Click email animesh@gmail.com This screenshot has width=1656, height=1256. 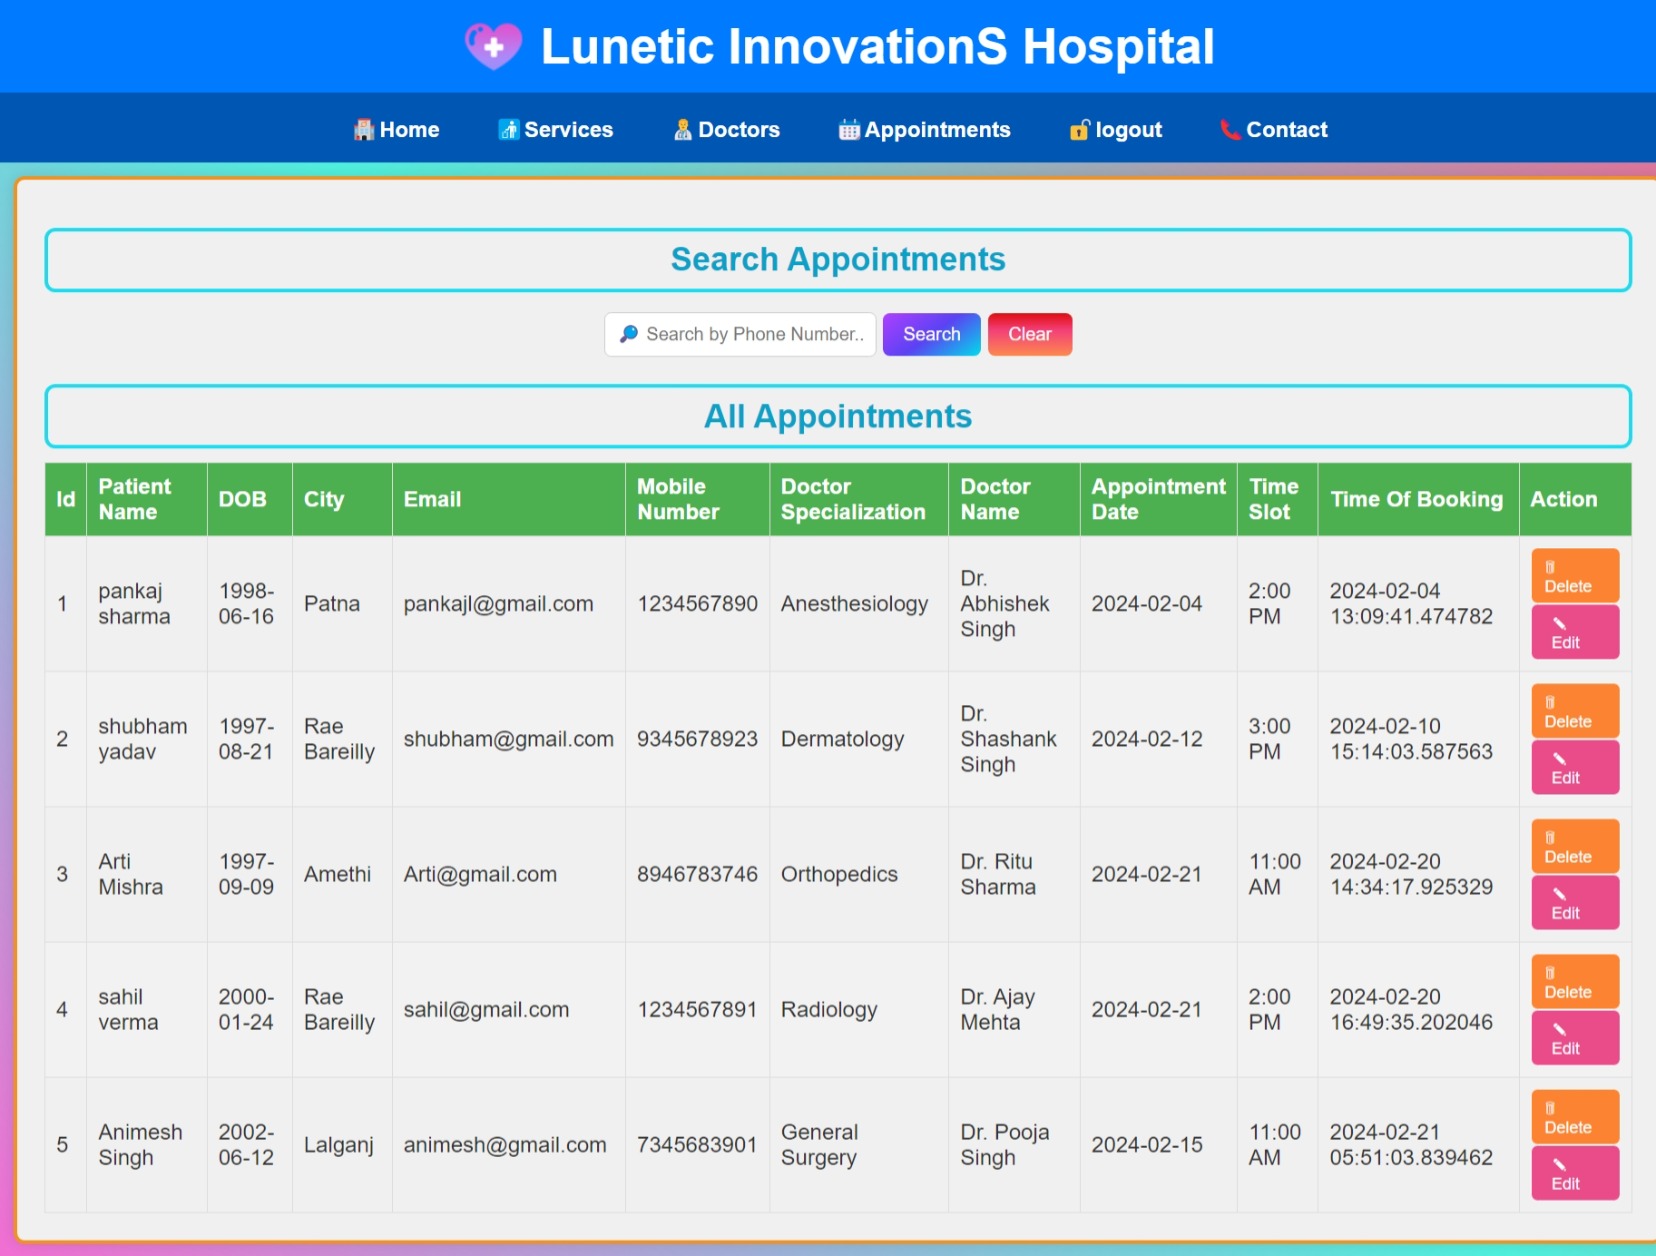coord(505,1145)
